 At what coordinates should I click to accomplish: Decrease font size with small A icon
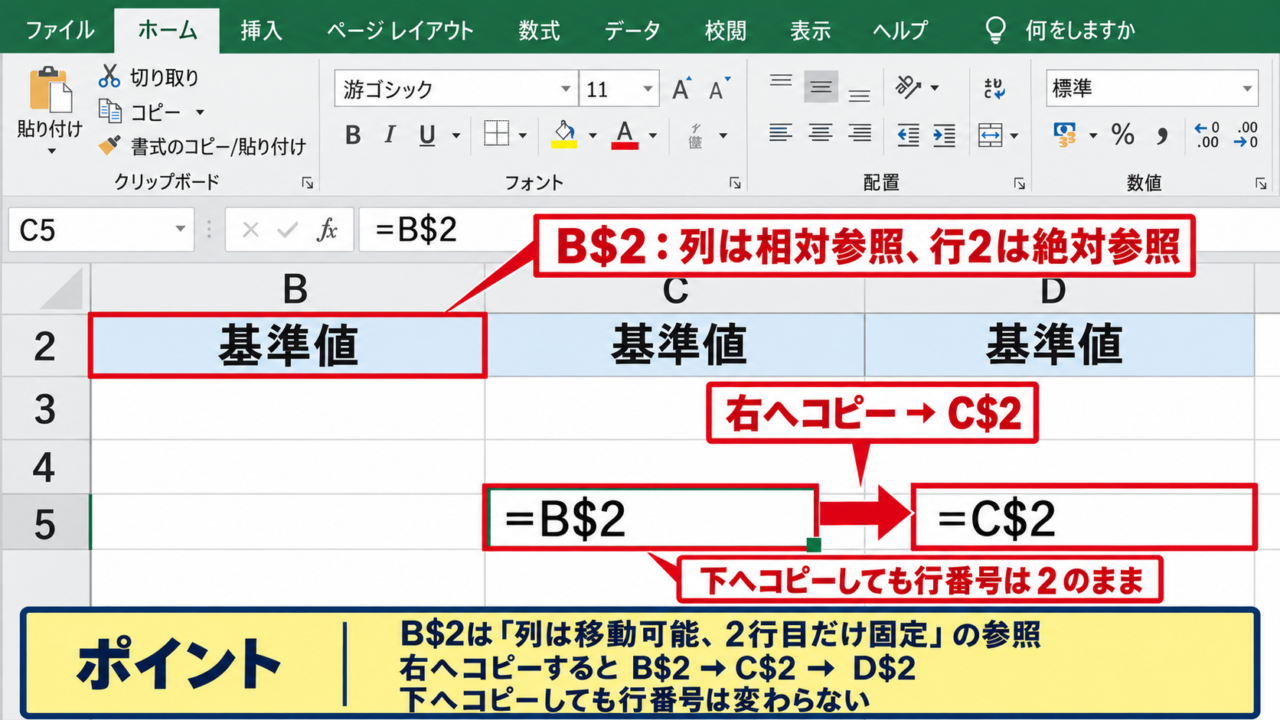(717, 90)
